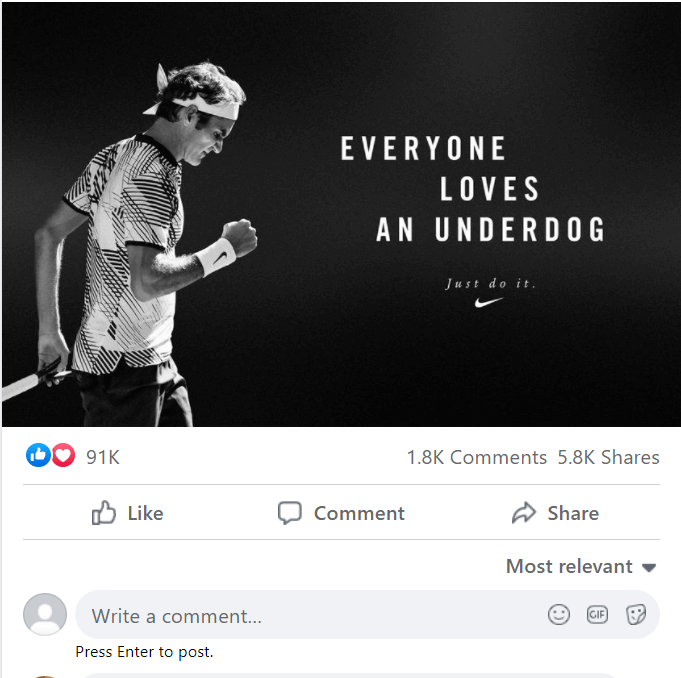Share the post
This screenshot has width=681, height=678.
pos(555,513)
